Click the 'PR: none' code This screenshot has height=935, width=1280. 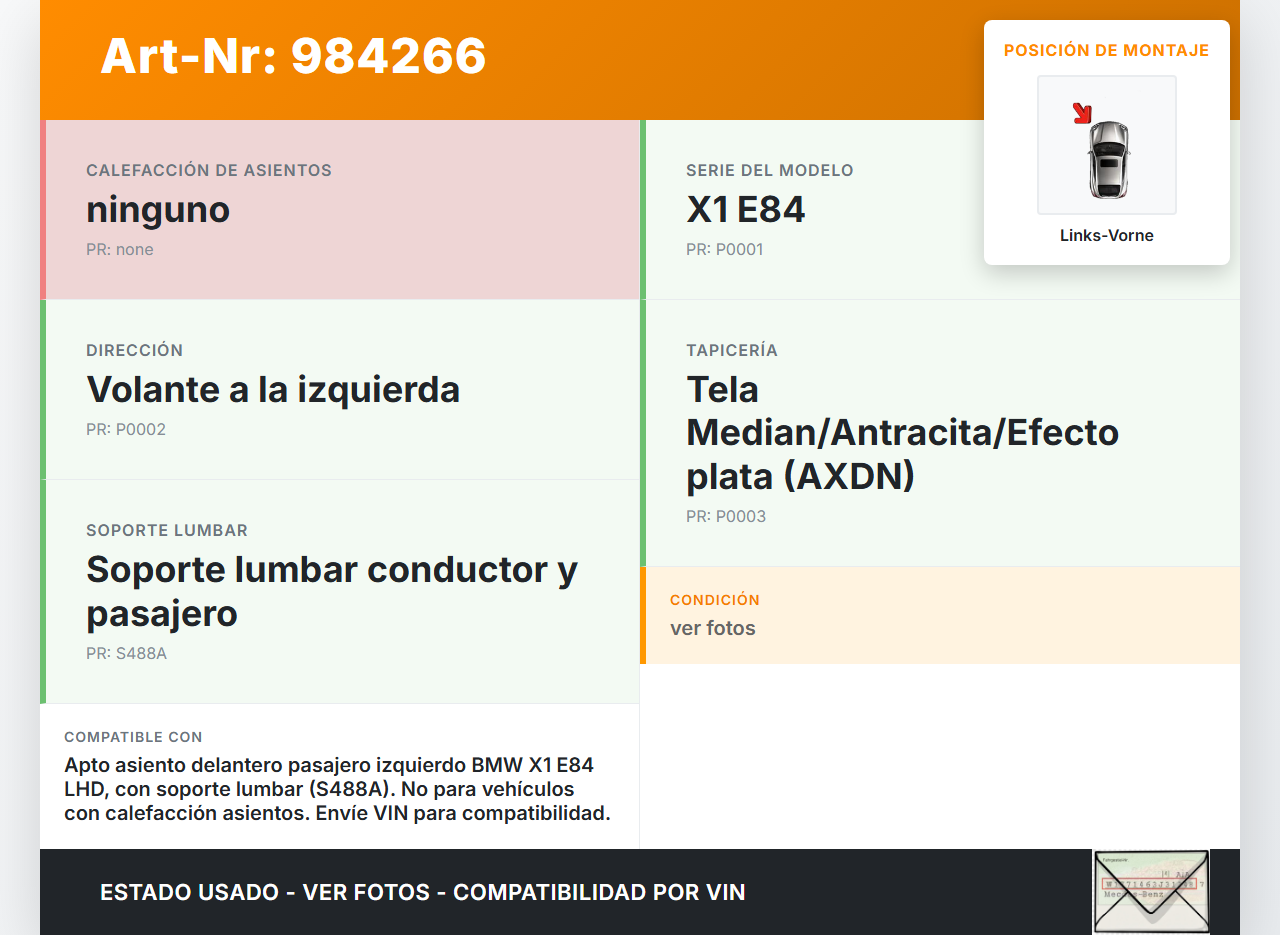[x=120, y=250]
